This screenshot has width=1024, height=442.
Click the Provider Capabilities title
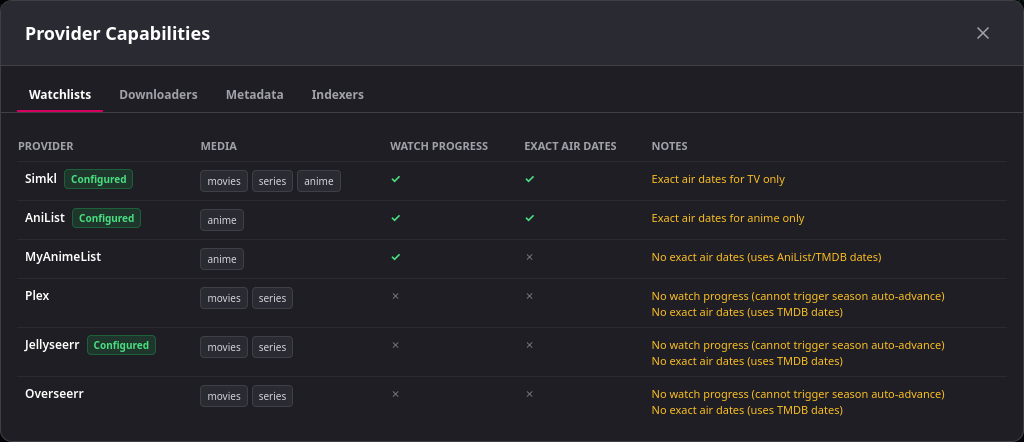click(x=118, y=33)
